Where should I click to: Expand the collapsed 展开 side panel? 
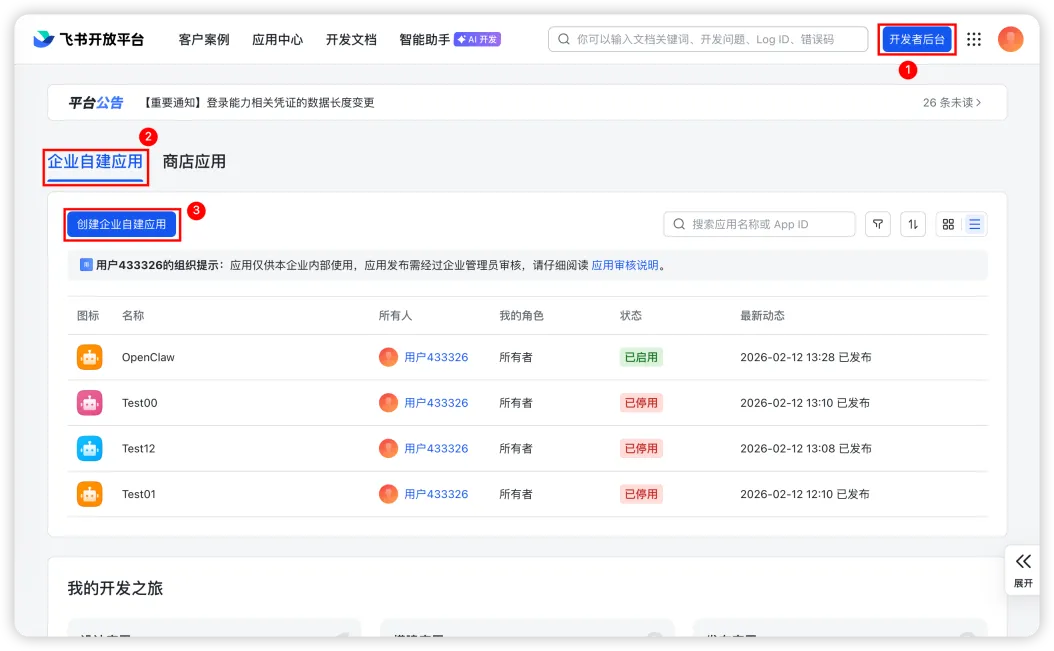tap(1022, 569)
